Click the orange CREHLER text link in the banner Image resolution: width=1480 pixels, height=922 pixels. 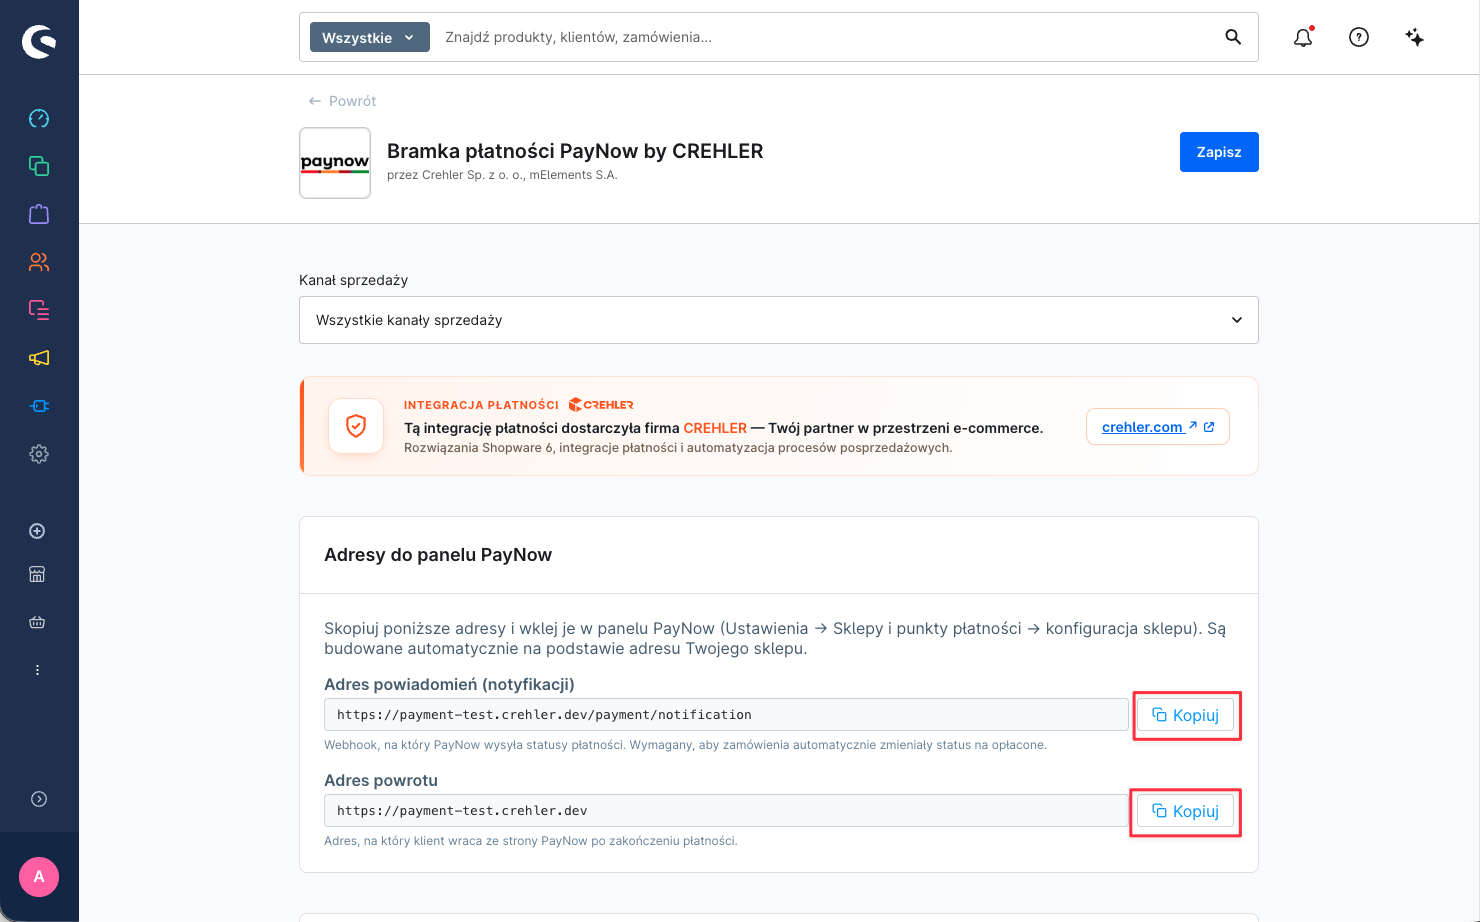click(x=715, y=428)
